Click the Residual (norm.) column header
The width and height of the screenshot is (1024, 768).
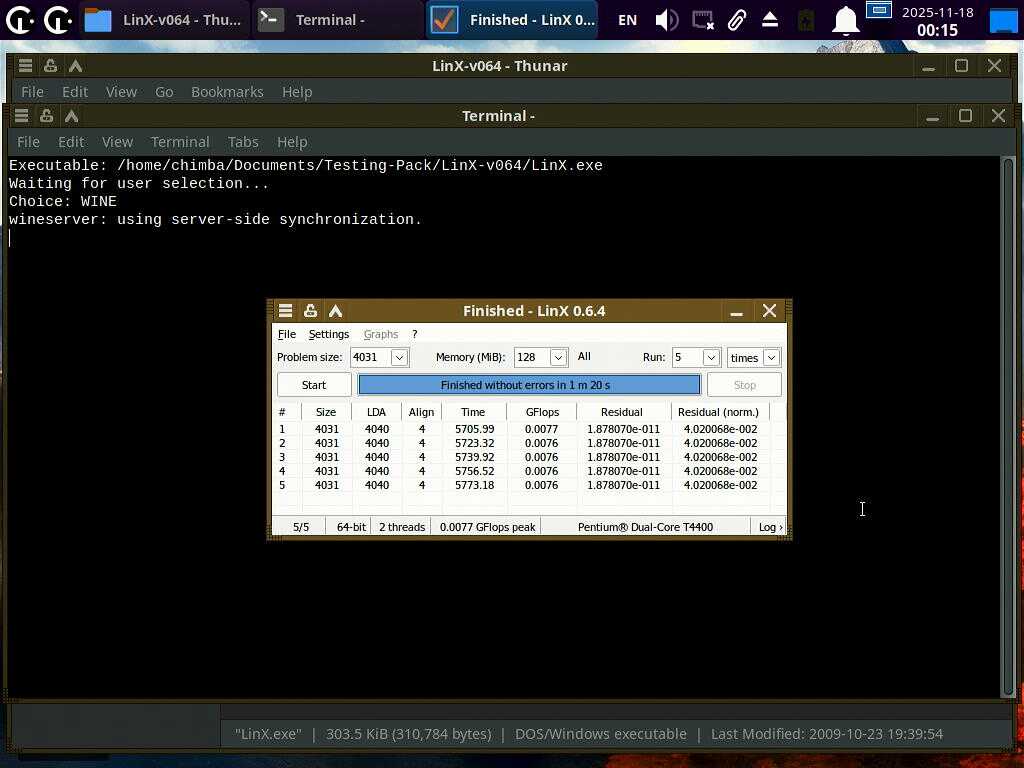[x=718, y=412]
